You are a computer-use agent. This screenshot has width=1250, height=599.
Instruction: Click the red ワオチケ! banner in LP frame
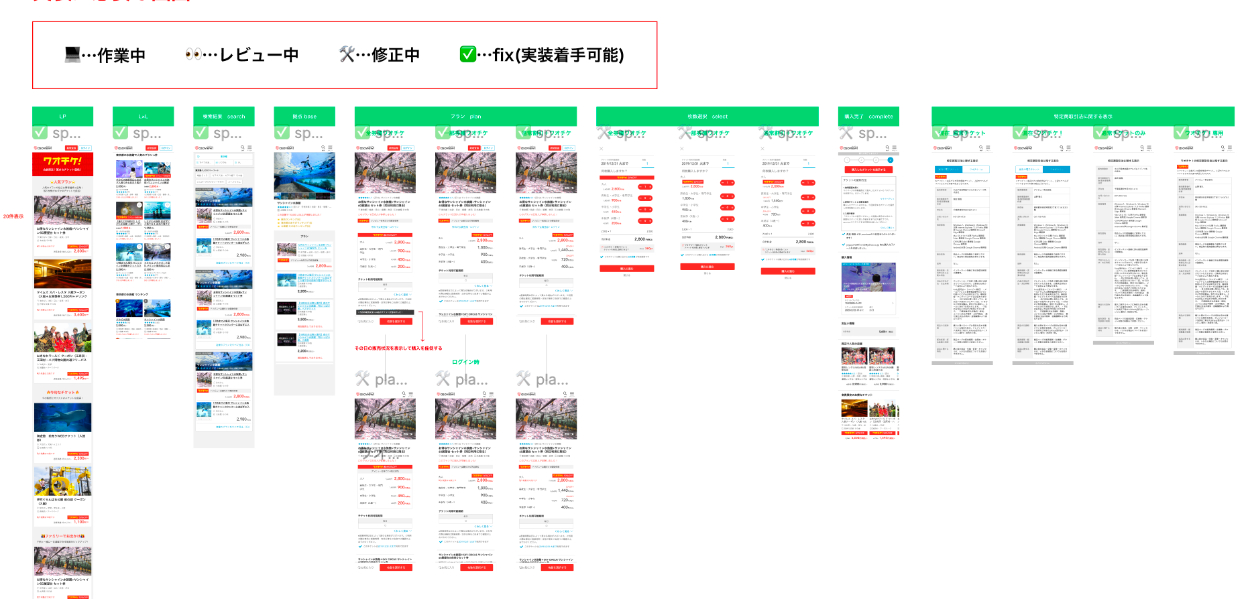pyautogui.click(x=62, y=163)
